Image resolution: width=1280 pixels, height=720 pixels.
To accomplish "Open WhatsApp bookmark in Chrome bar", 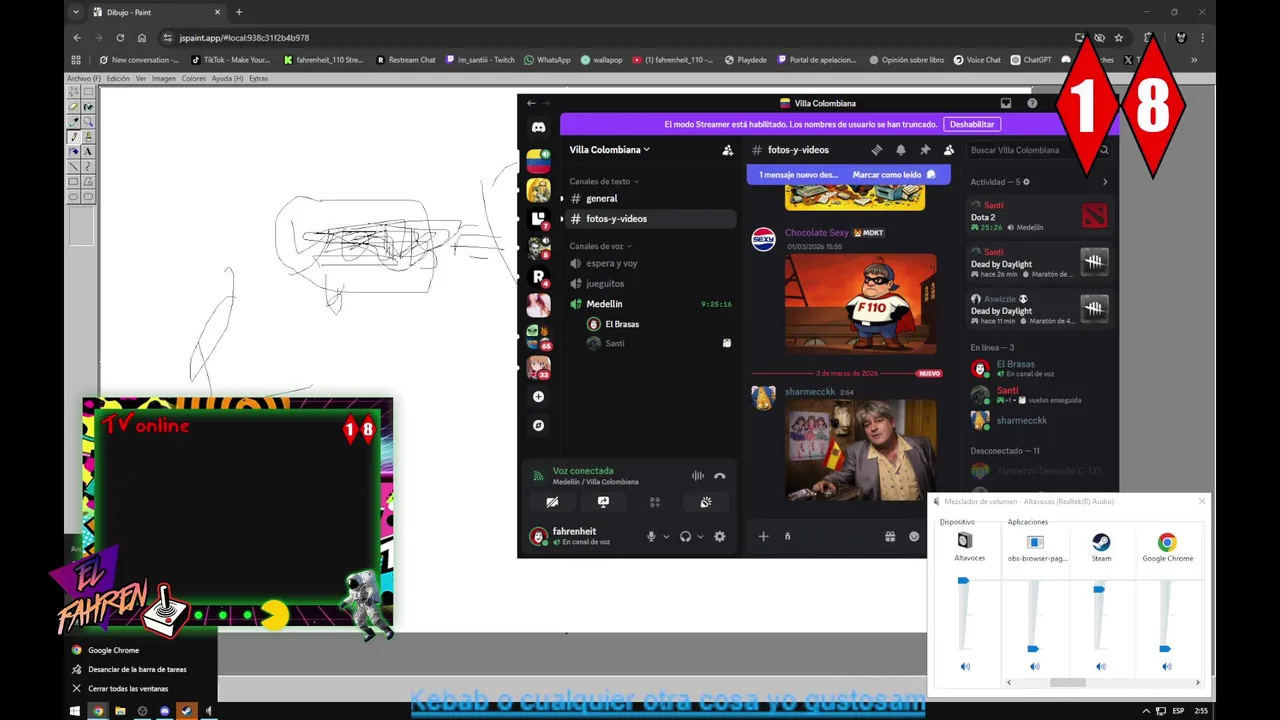I will (x=547, y=60).
